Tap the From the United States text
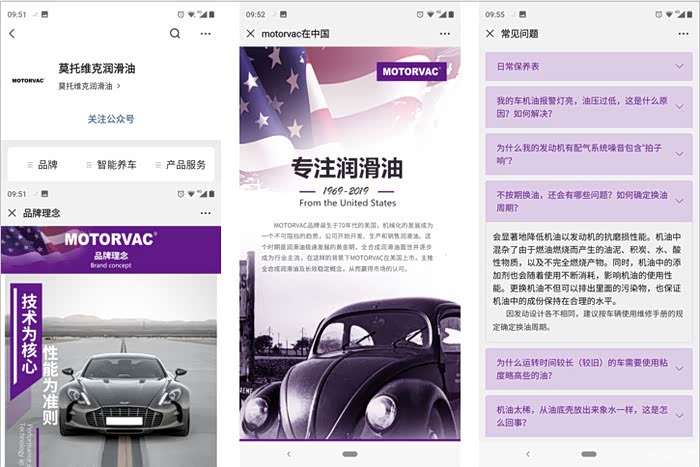The width and height of the screenshot is (700, 467). pos(347,203)
